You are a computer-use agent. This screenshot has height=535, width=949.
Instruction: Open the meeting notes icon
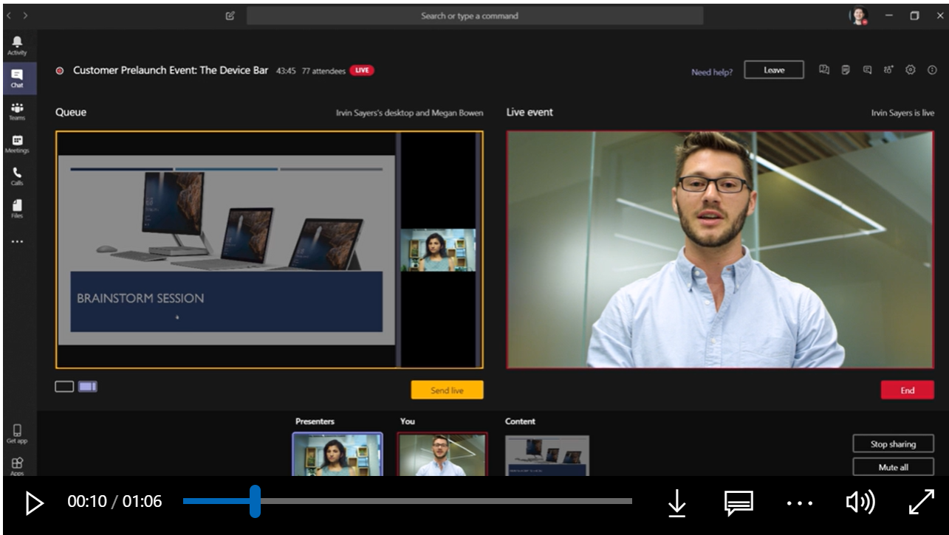(x=846, y=70)
